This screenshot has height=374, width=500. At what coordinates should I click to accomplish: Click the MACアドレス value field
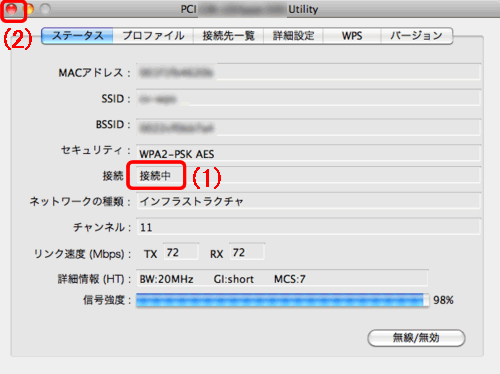[x=308, y=72]
